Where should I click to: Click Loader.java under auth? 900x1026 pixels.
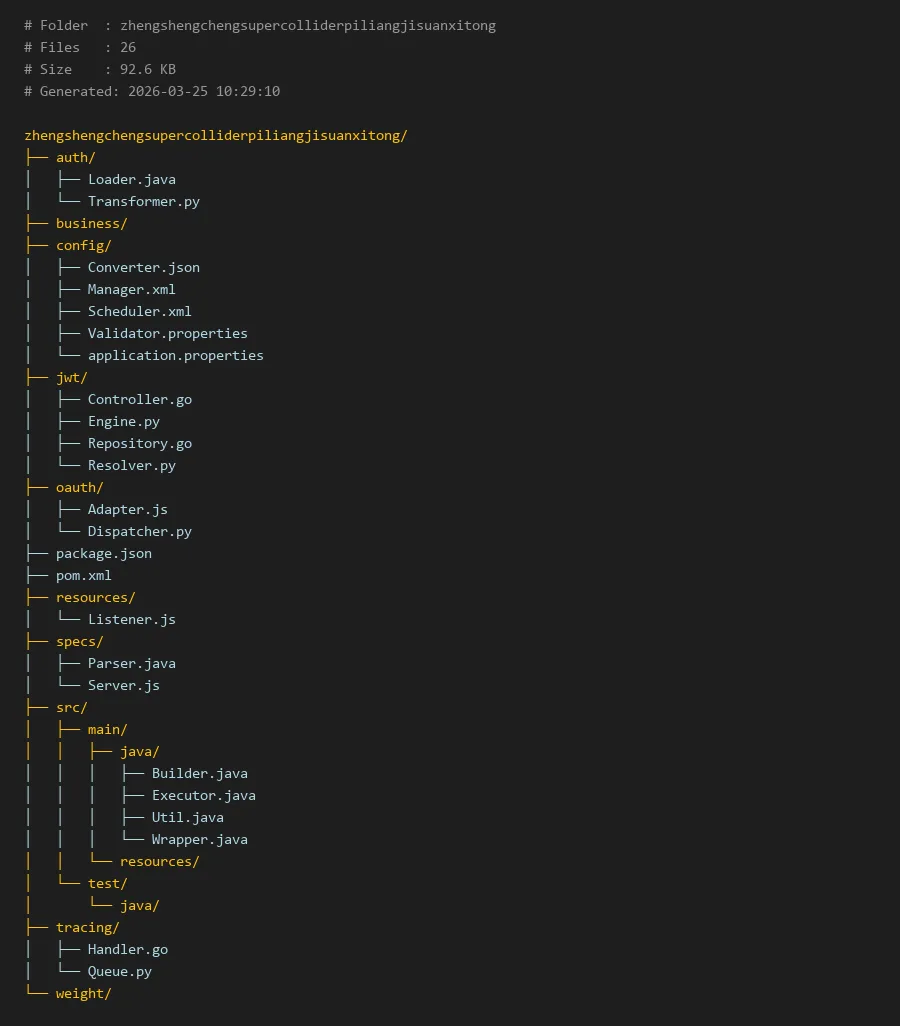(x=132, y=179)
